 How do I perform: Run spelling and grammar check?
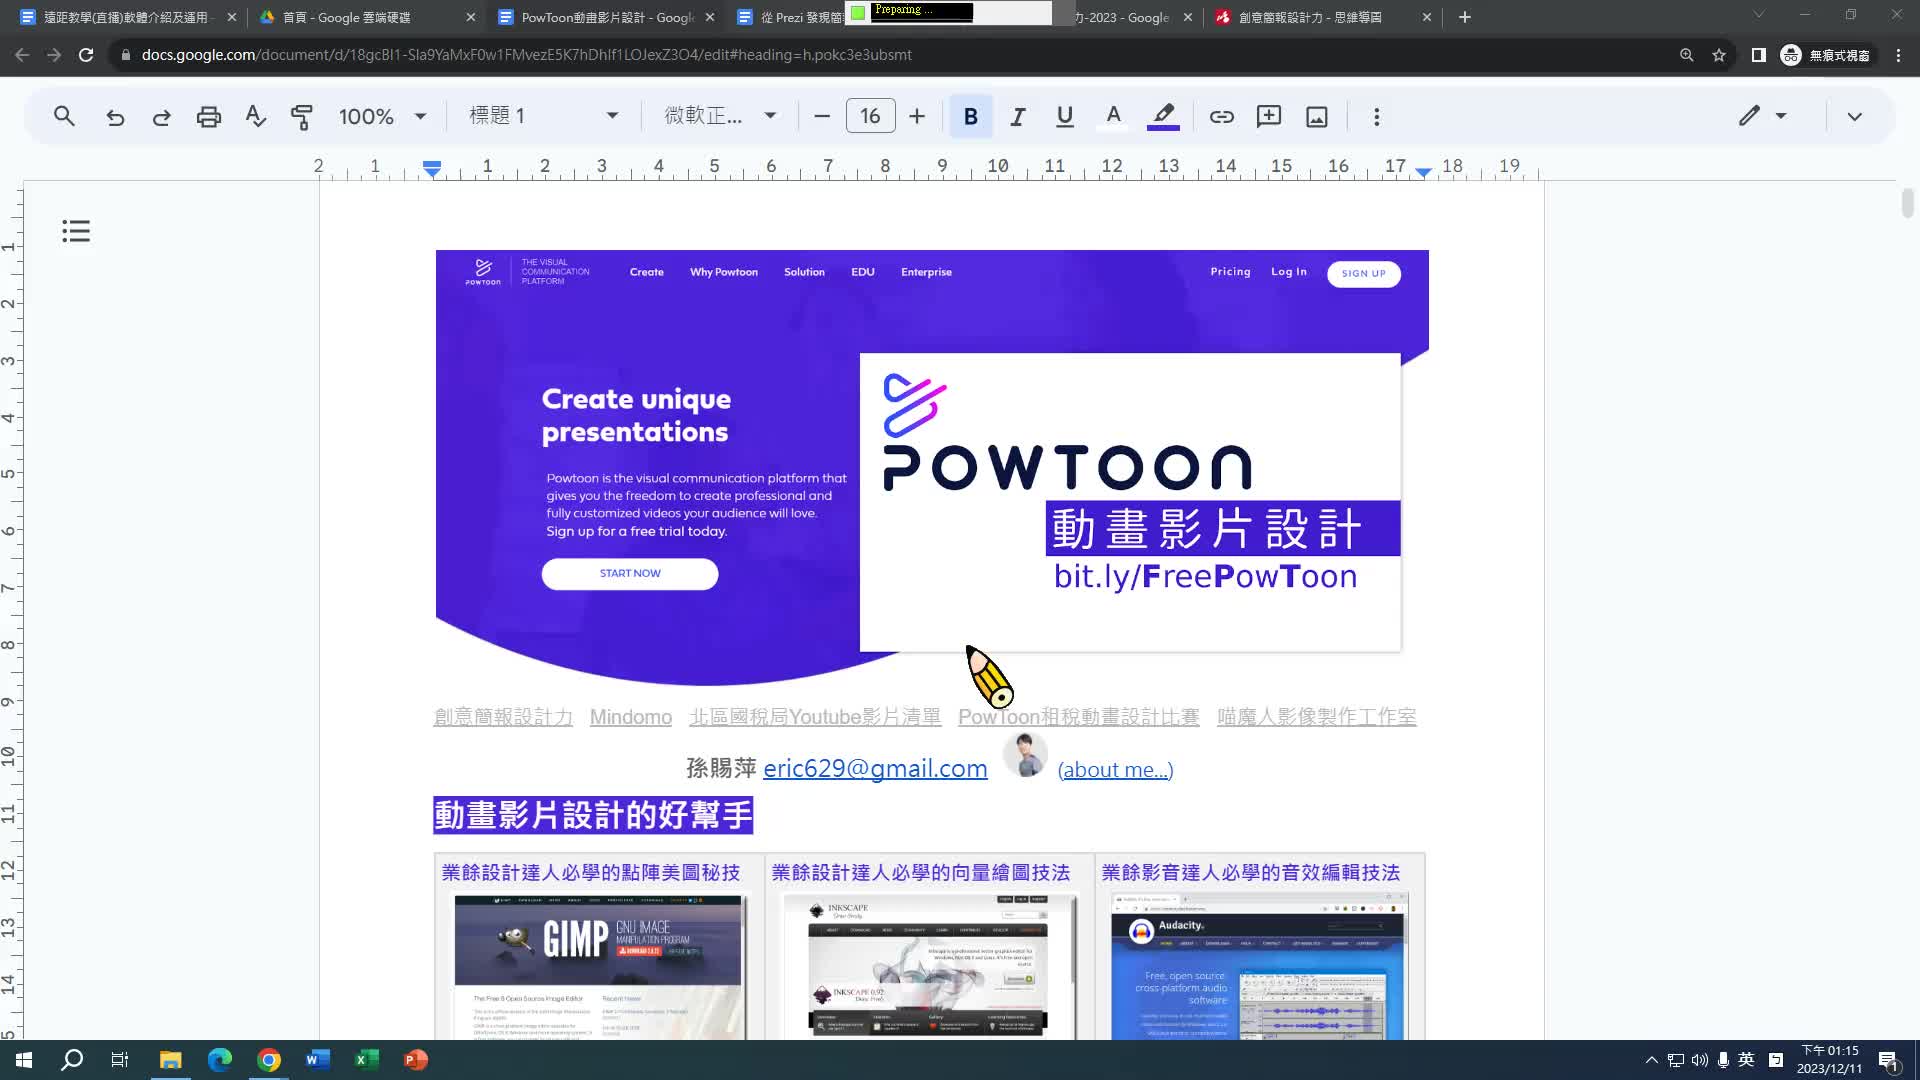tap(255, 116)
